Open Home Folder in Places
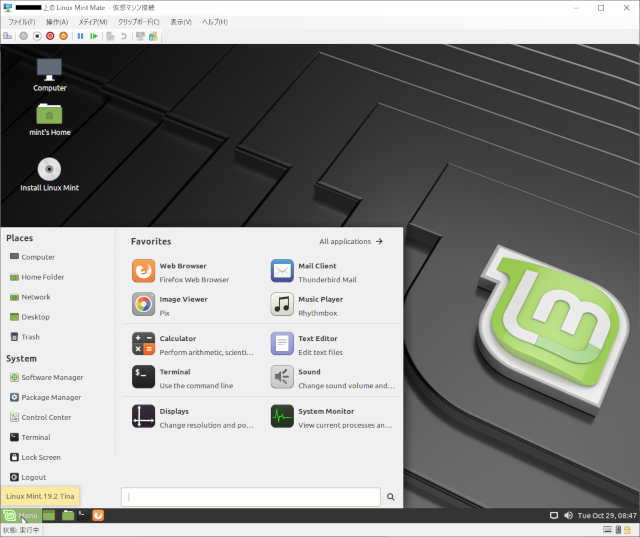The image size is (640, 537). pyautogui.click(x=37, y=277)
